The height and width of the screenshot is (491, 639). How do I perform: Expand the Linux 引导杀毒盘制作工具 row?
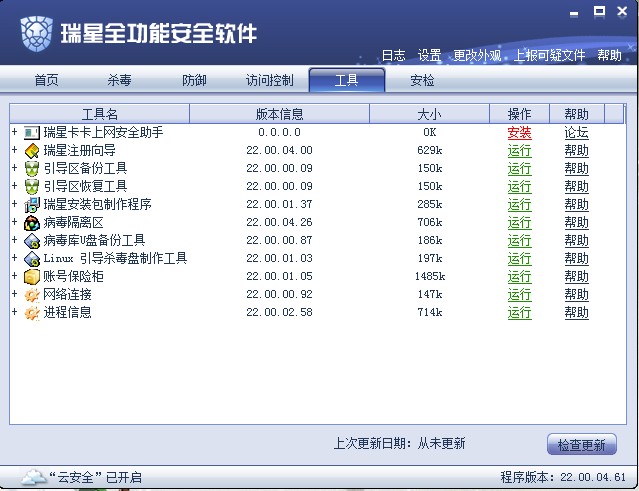click(15, 258)
